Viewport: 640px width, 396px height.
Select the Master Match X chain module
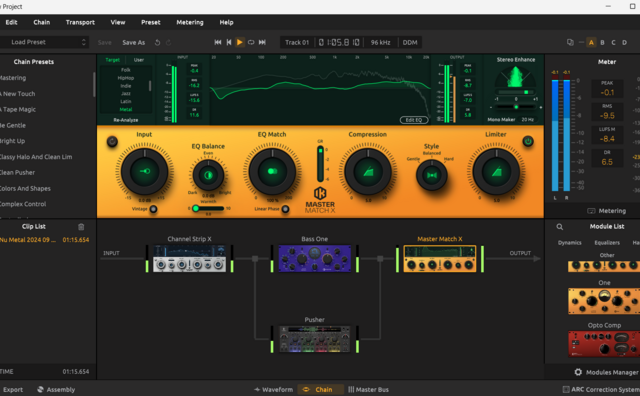pyautogui.click(x=440, y=258)
